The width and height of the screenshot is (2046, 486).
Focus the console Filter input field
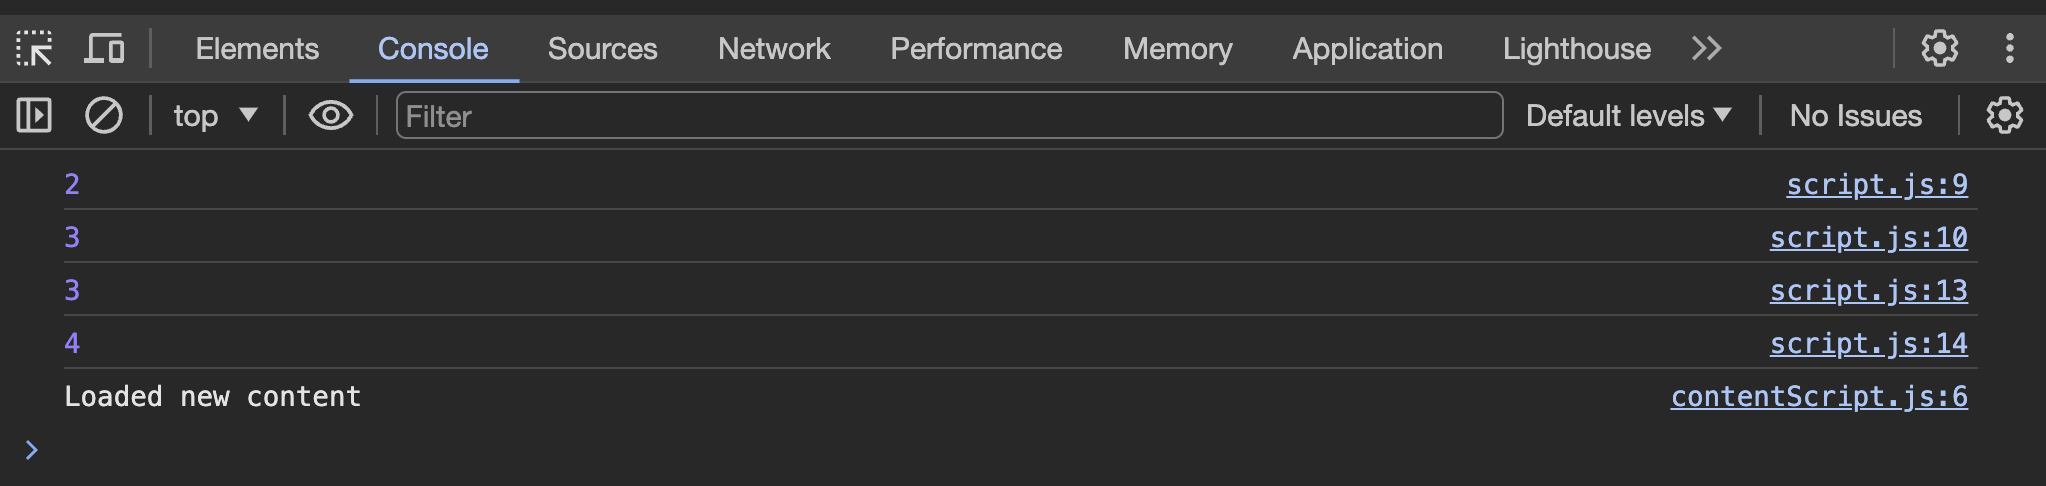tap(949, 116)
